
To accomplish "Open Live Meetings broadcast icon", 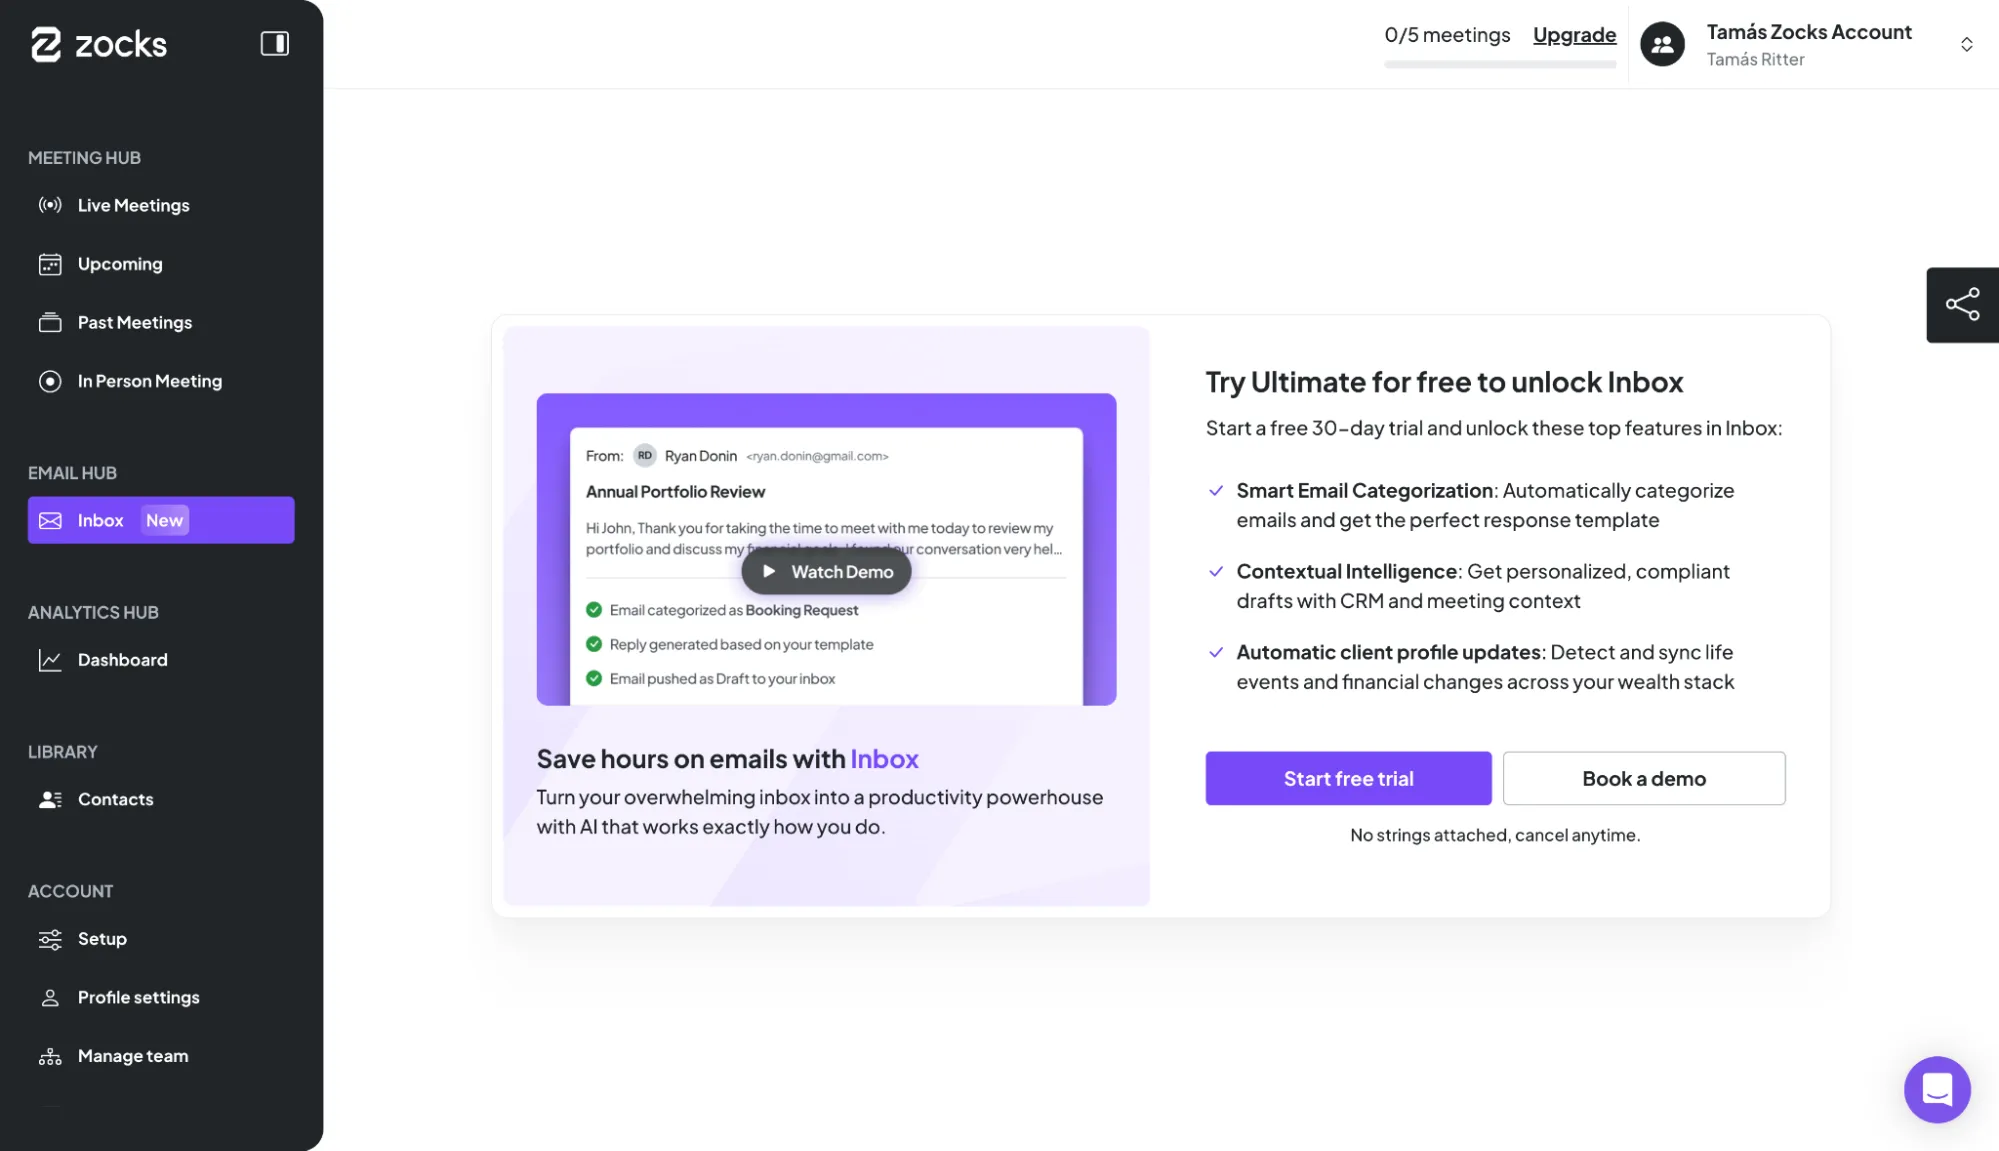I will 50,205.
